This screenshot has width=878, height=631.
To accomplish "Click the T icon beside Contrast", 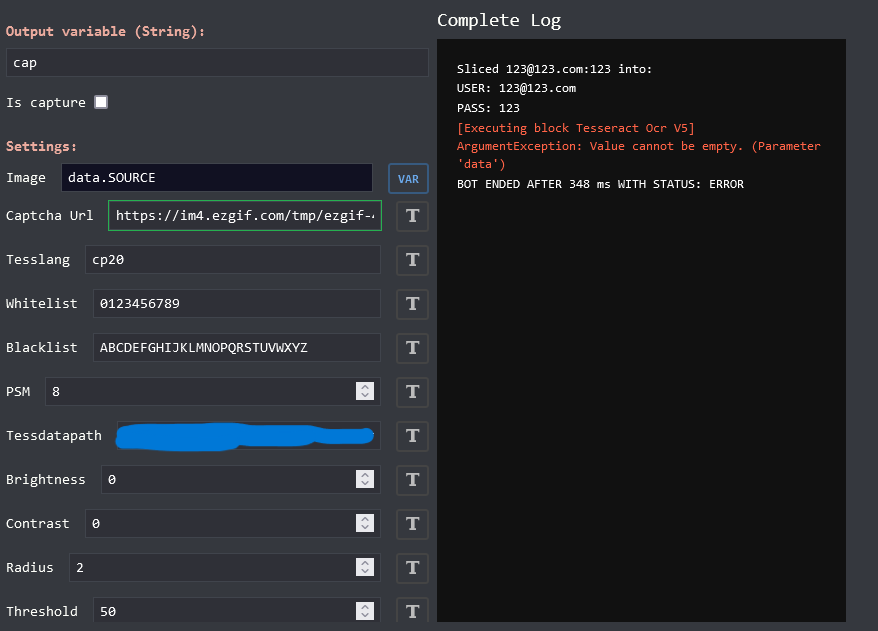I will click(x=412, y=524).
